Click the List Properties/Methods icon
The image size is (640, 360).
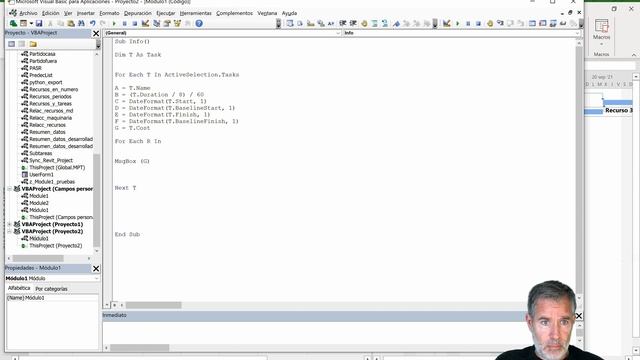point(289,23)
